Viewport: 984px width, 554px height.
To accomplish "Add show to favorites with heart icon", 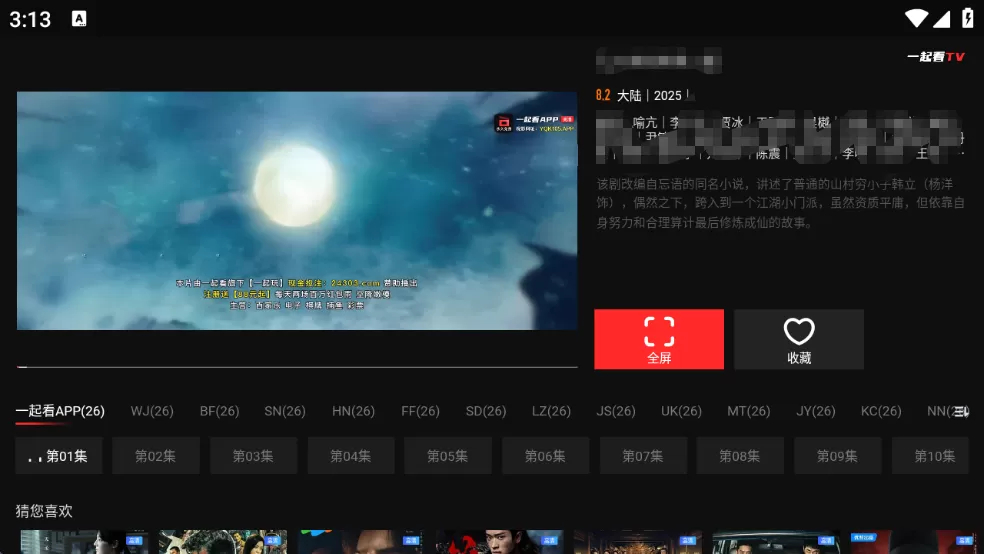I will click(798, 339).
